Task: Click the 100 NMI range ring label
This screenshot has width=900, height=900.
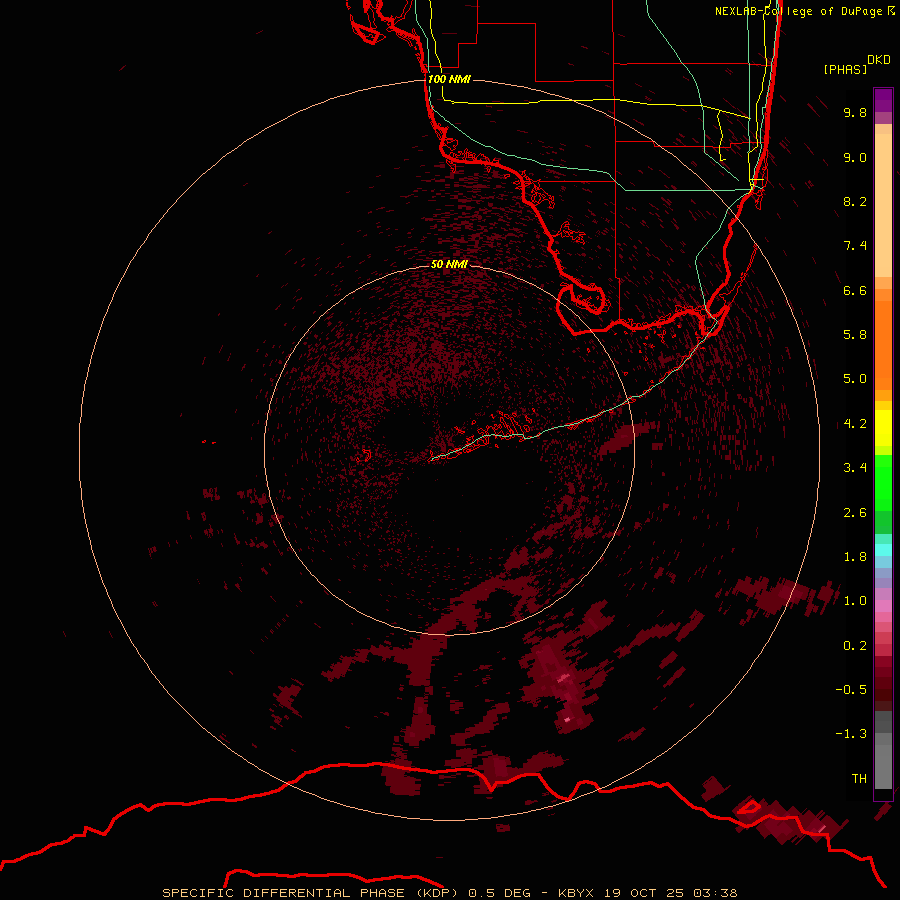Action: click(x=449, y=79)
